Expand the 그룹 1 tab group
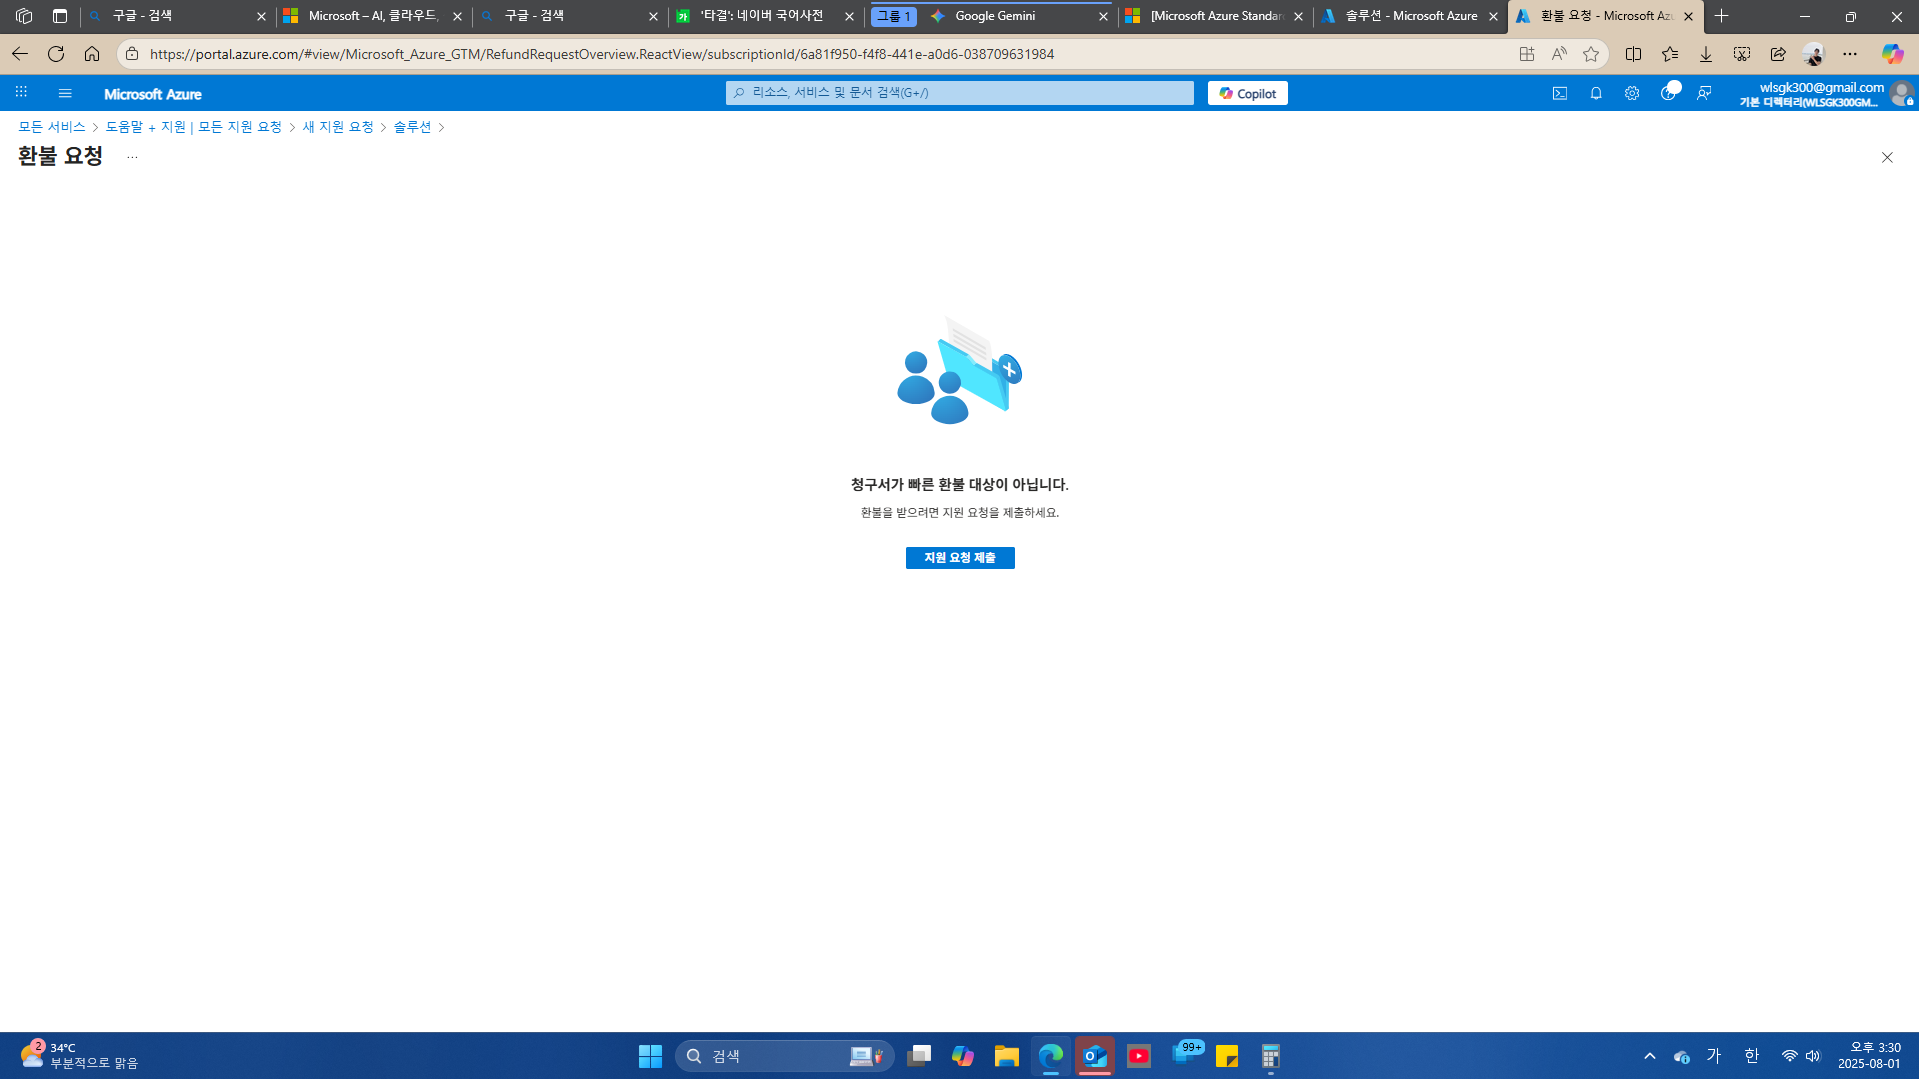This screenshot has height=1079, width=1919. 893,16
